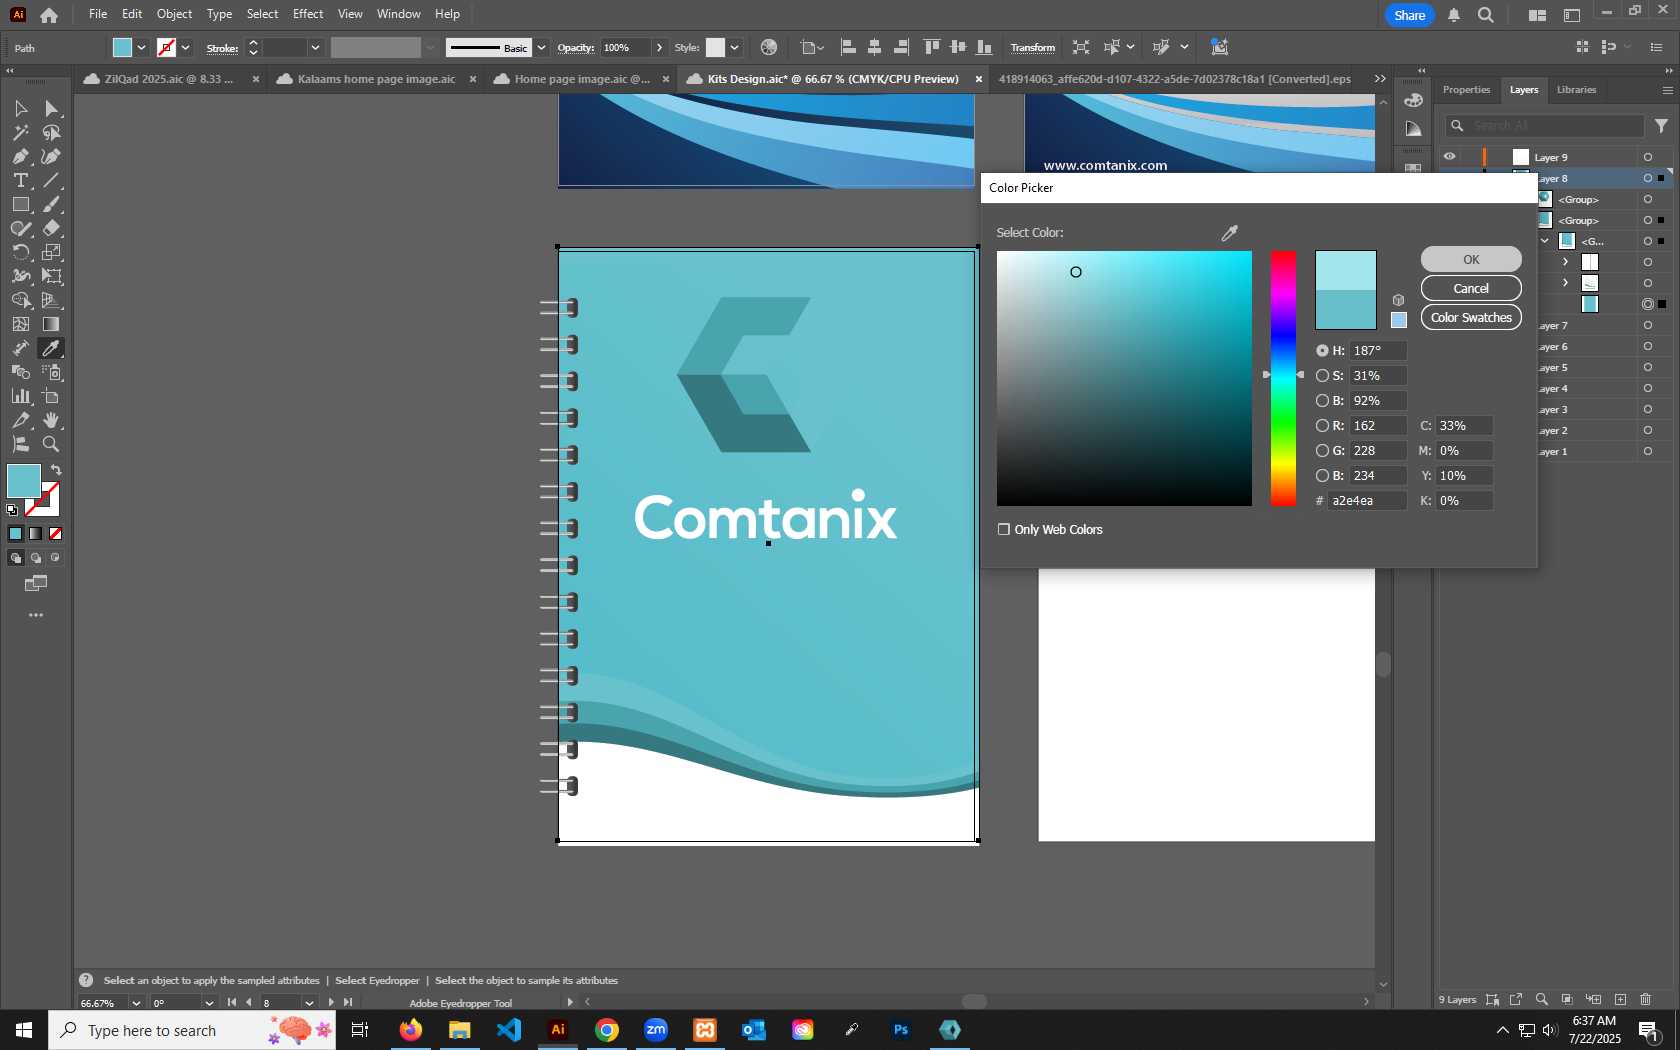Edit the hex color field a2e4ea
The width and height of the screenshot is (1680, 1050).
pos(1367,501)
